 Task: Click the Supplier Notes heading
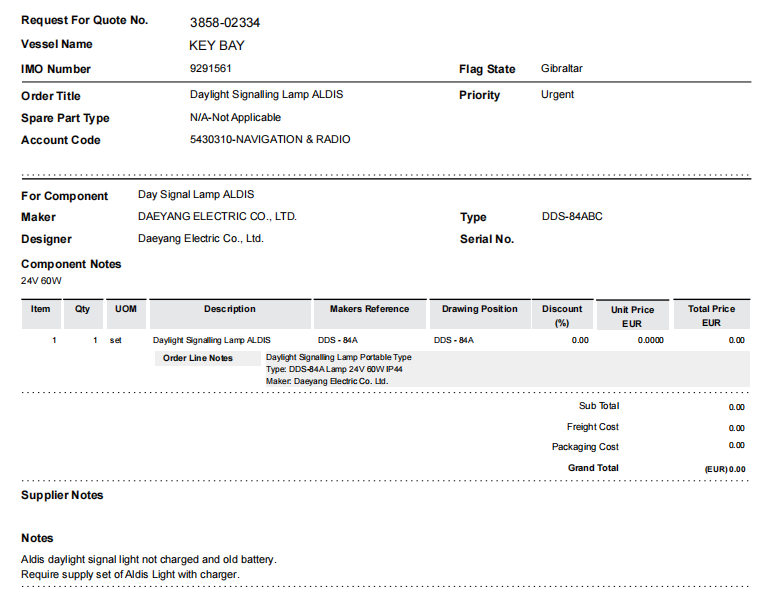(x=62, y=495)
